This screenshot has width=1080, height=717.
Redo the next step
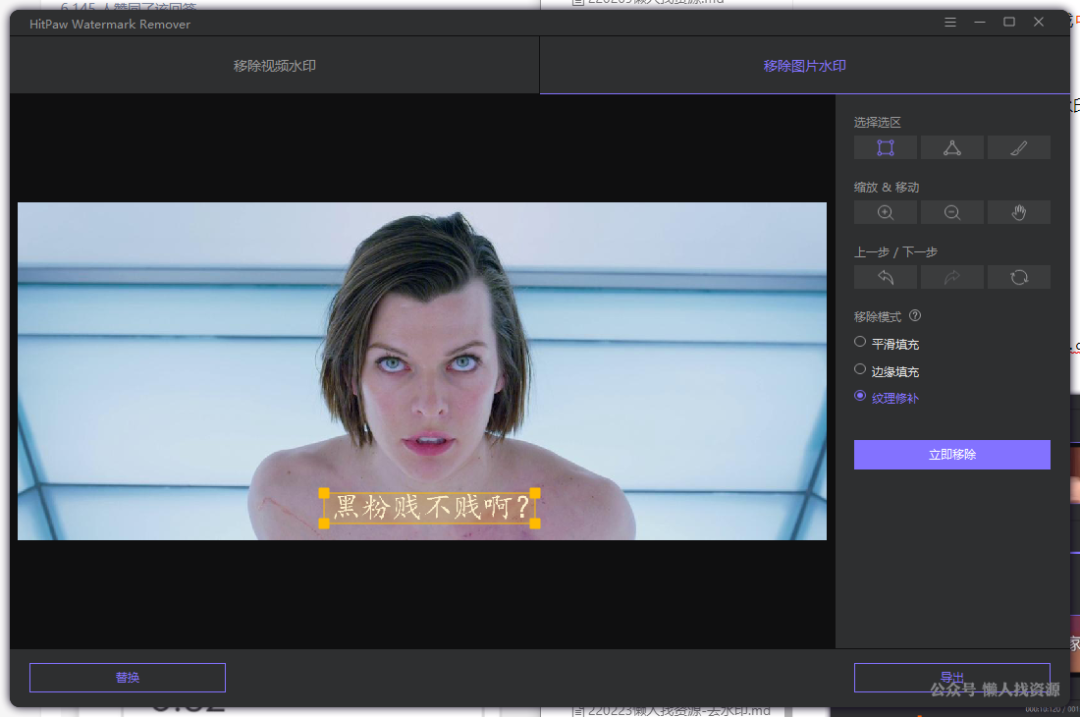[952, 277]
